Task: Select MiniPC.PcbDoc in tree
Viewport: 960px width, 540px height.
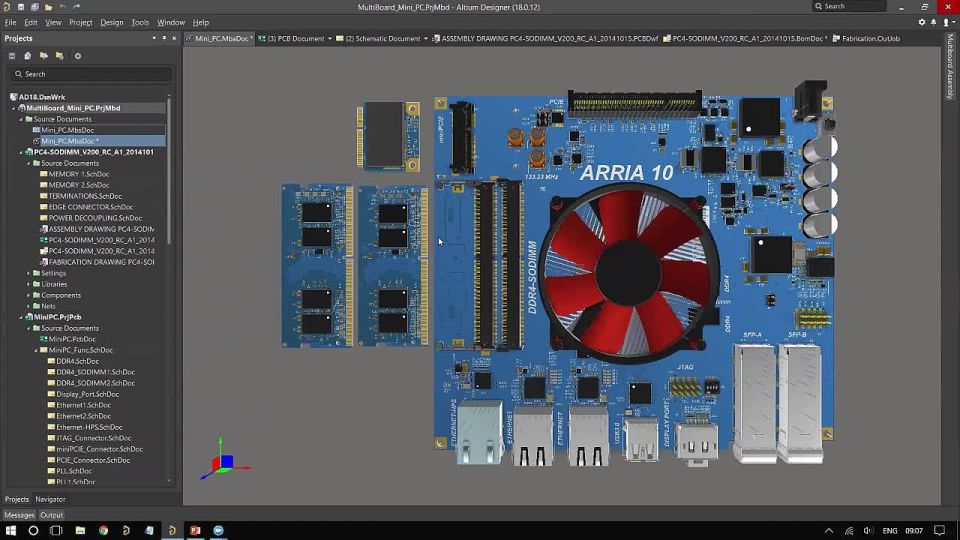Action: (x=72, y=339)
